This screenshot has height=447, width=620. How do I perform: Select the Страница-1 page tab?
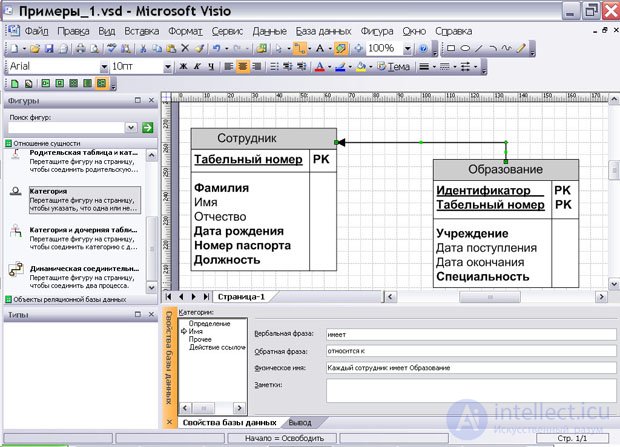pyautogui.click(x=241, y=297)
